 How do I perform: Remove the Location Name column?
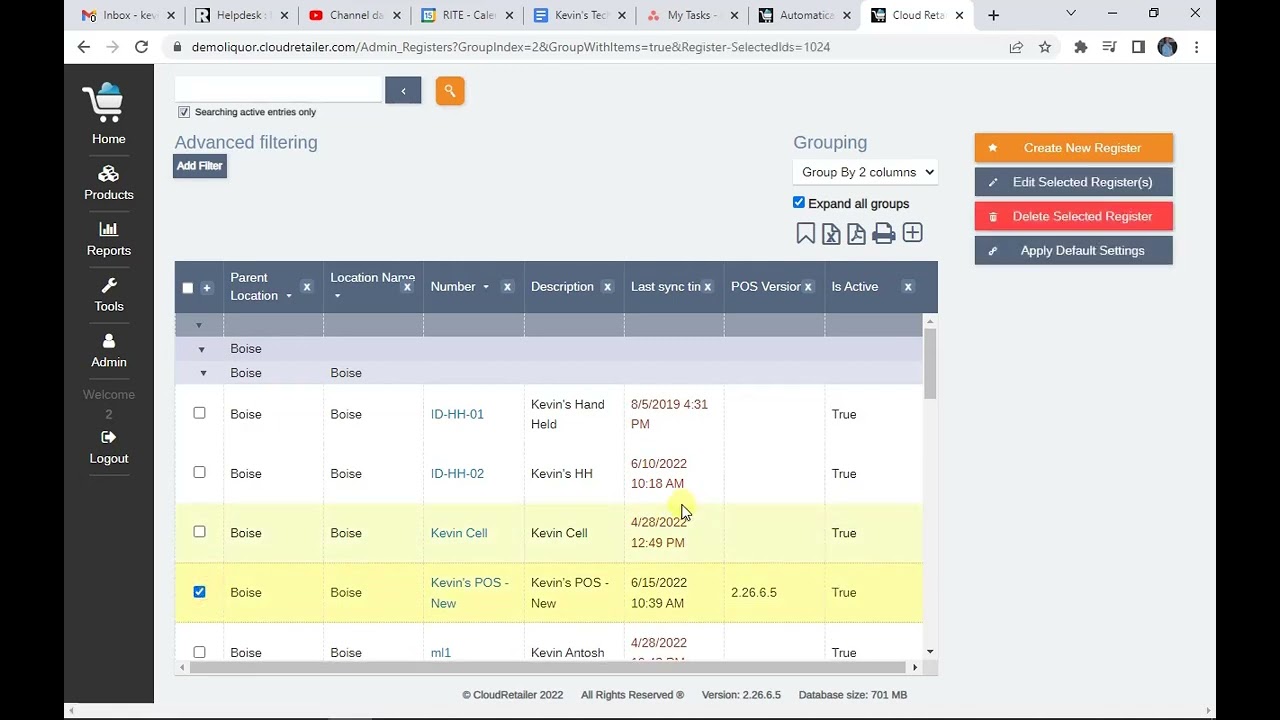(407, 287)
